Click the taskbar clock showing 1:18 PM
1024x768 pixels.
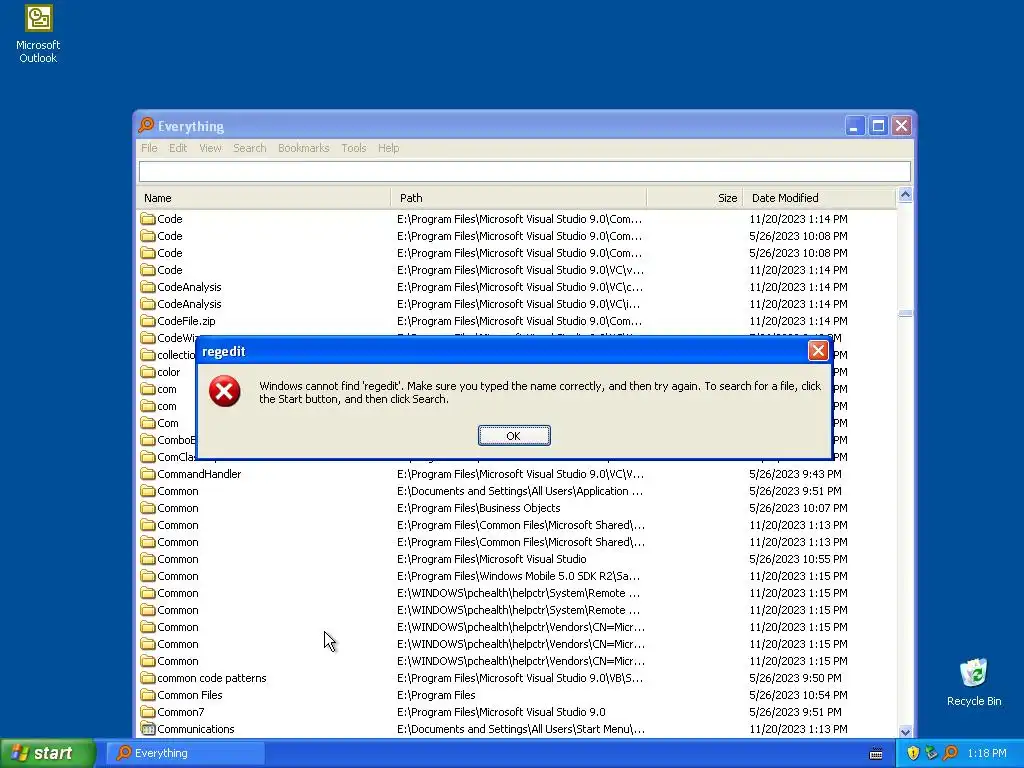point(987,753)
